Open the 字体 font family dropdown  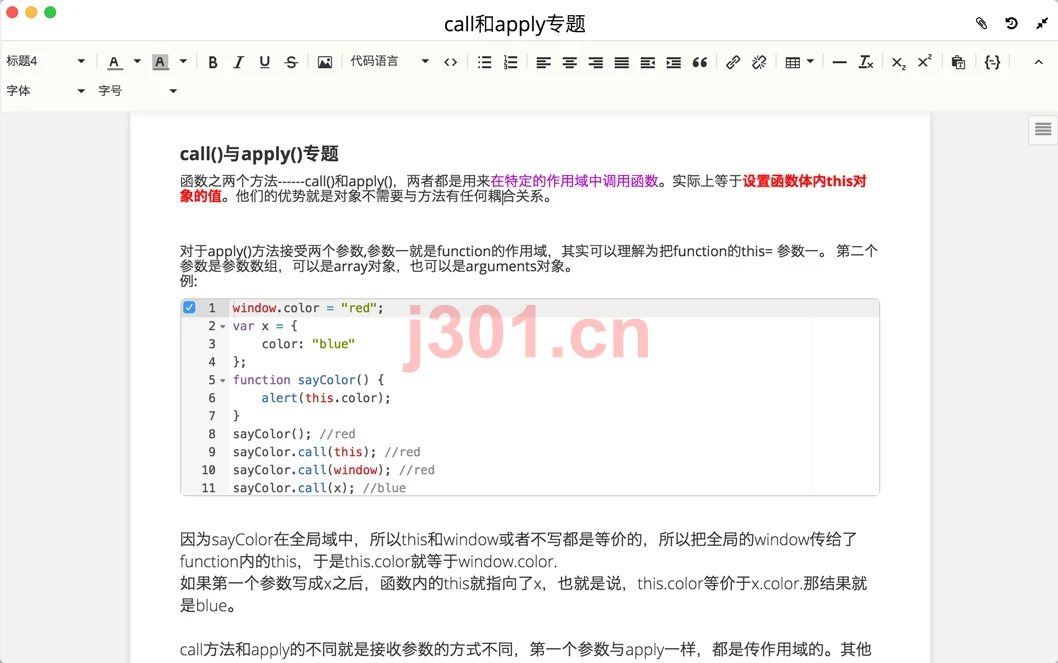point(46,90)
